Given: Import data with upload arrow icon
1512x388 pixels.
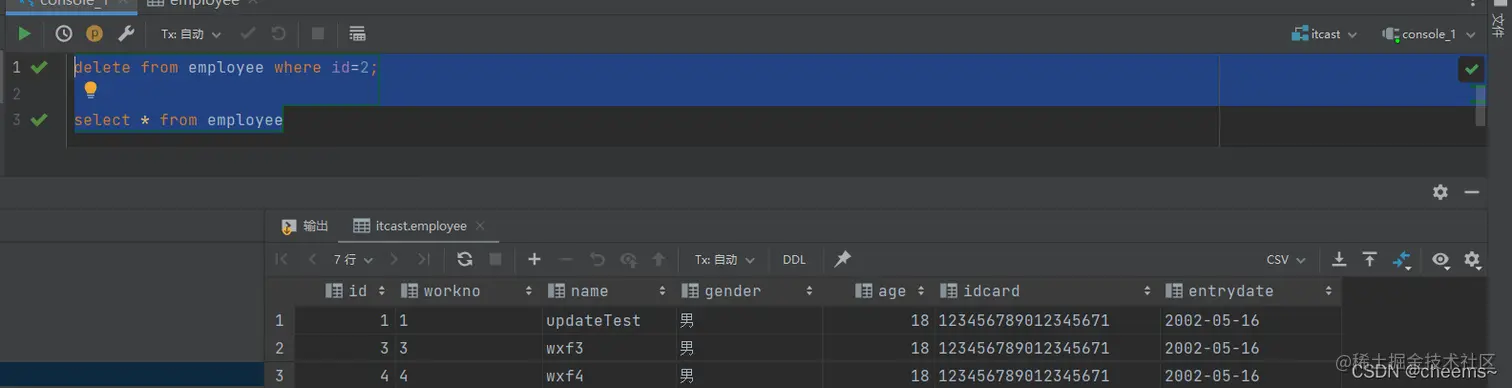Looking at the screenshot, I should [1370, 259].
